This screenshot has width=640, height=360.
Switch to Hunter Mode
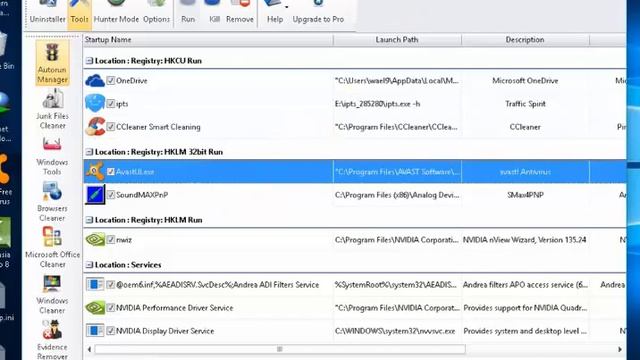click(x=116, y=13)
